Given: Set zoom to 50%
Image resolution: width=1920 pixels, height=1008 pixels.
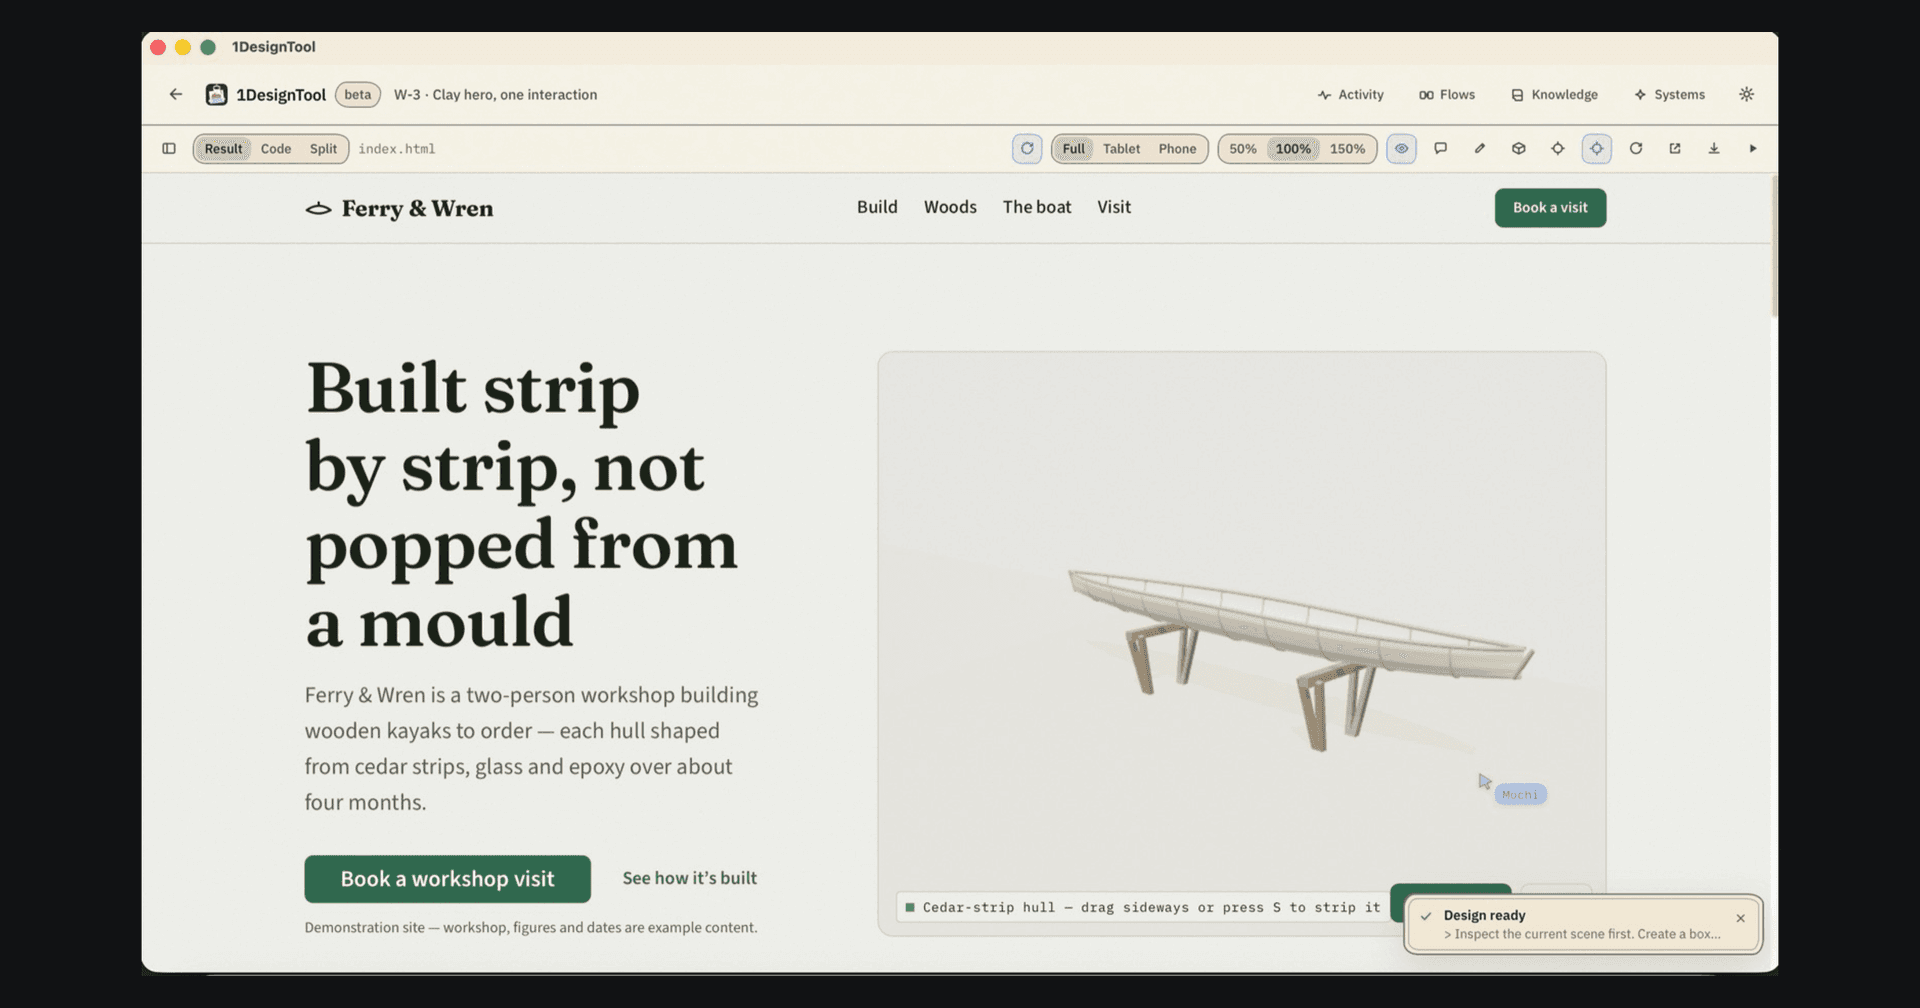Looking at the screenshot, I should click(x=1243, y=149).
